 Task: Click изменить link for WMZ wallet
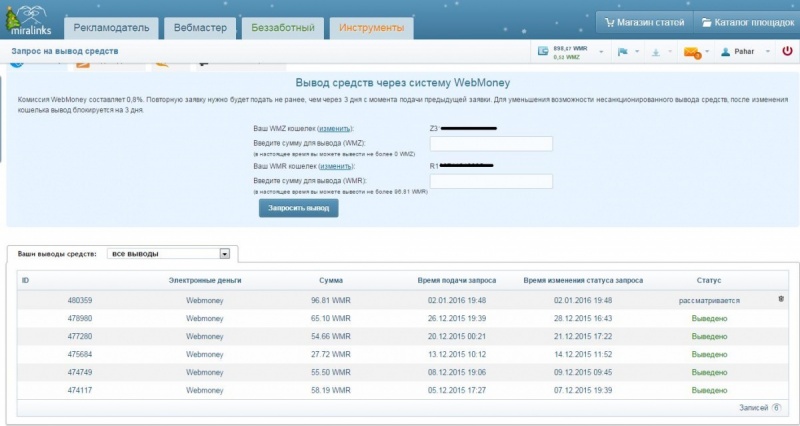point(335,129)
